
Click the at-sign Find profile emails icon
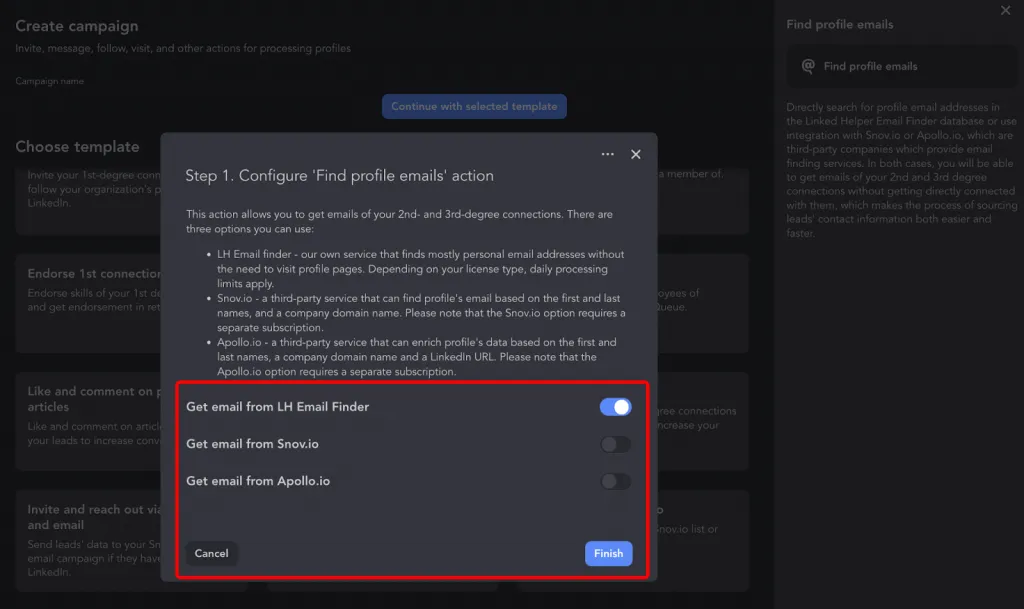(808, 66)
